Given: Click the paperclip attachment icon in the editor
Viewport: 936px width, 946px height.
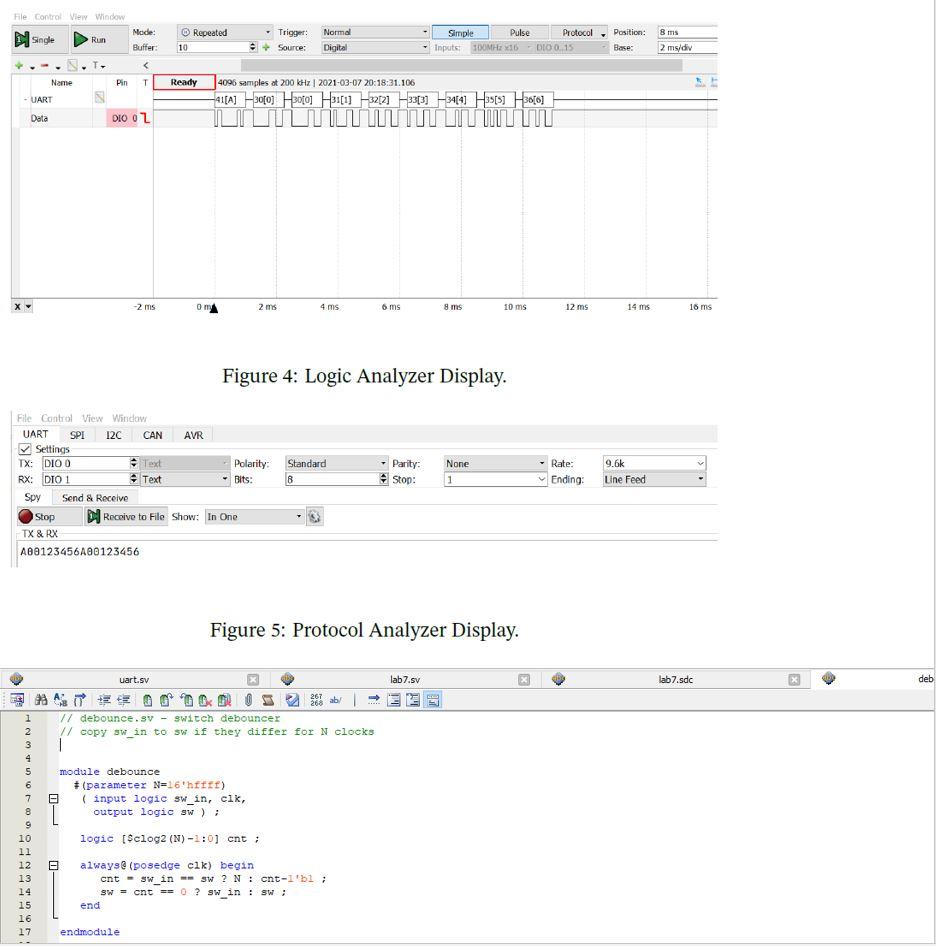Looking at the screenshot, I should (247, 698).
